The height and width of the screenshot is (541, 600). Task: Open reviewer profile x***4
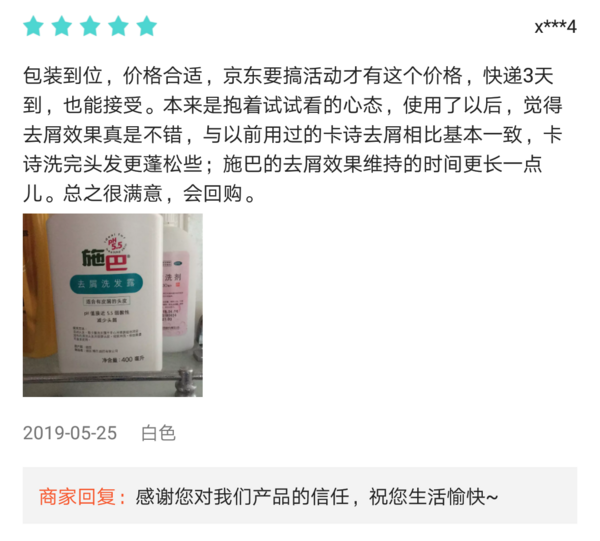click(556, 27)
